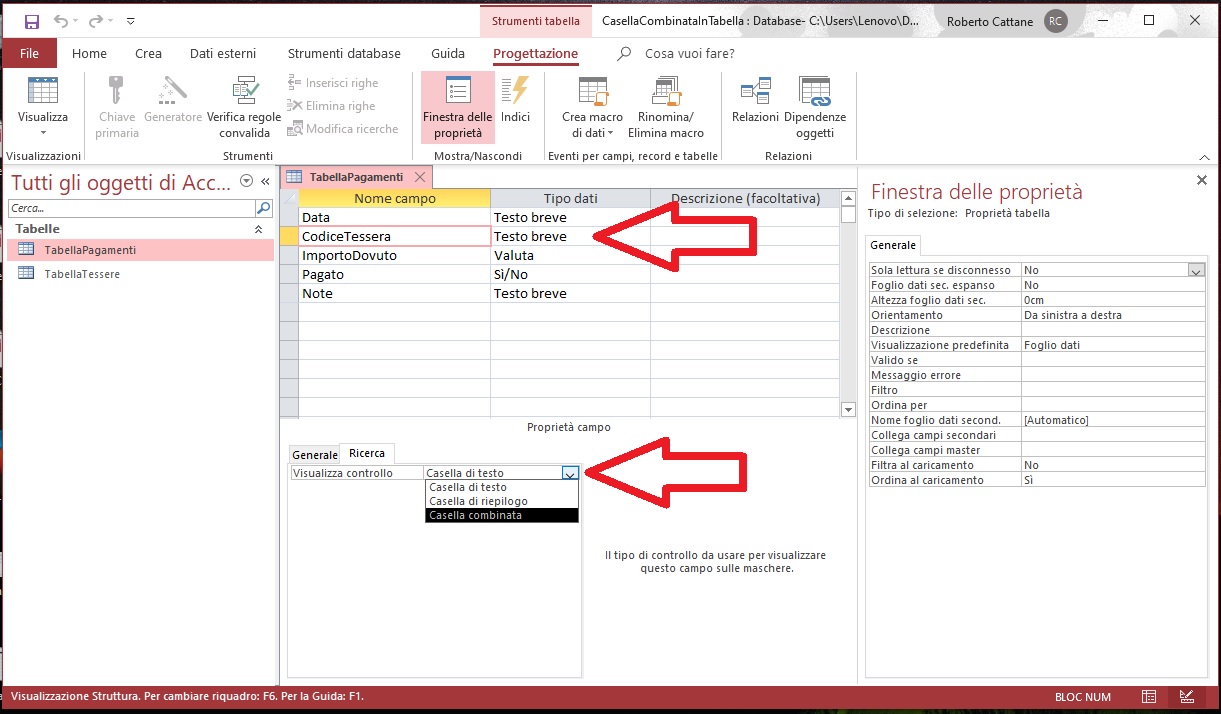
Task: Open the File menu
Action: pos(29,54)
